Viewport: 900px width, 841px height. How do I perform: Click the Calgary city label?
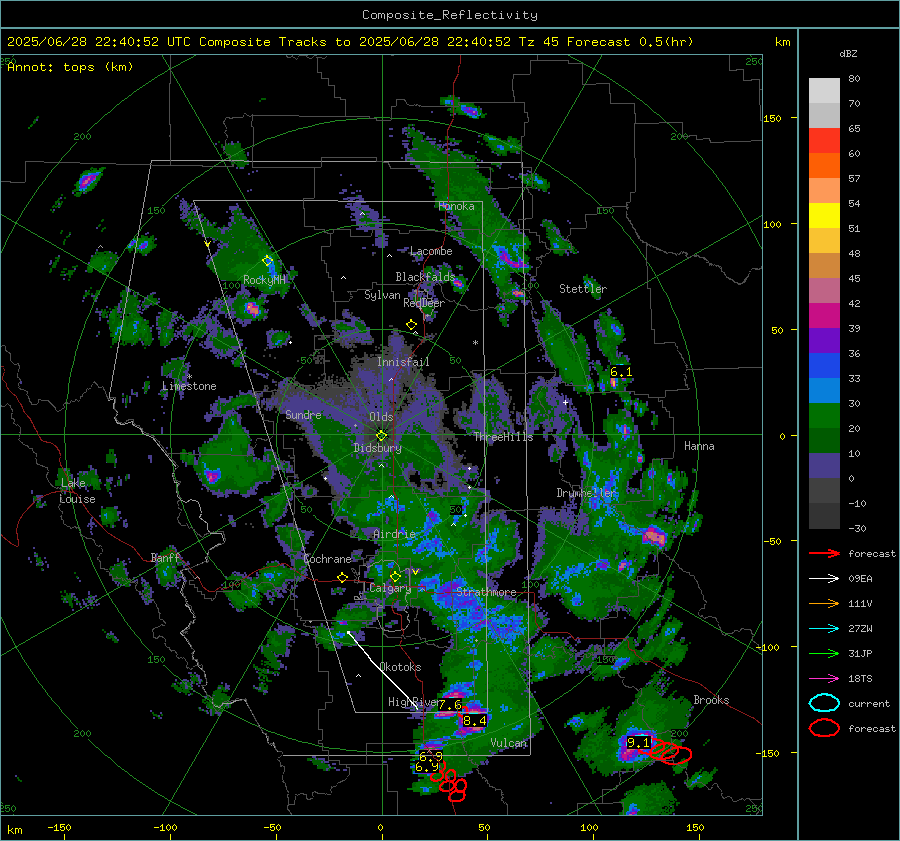coord(390,588)
